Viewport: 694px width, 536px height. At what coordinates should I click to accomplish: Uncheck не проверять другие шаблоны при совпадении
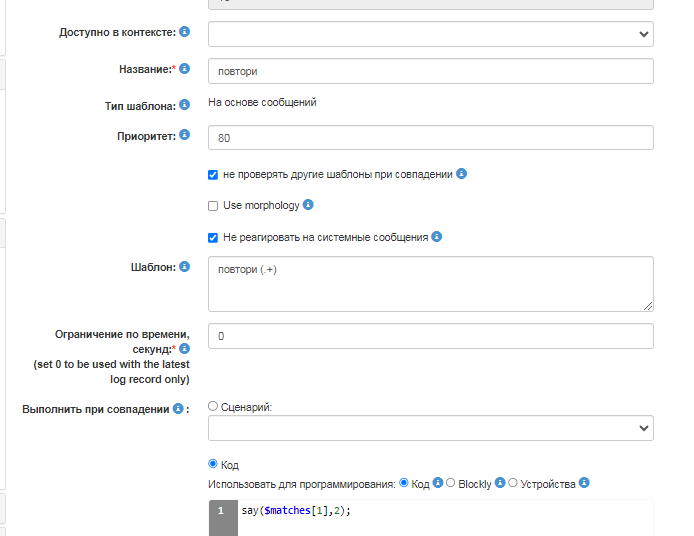tap(213, 175)
